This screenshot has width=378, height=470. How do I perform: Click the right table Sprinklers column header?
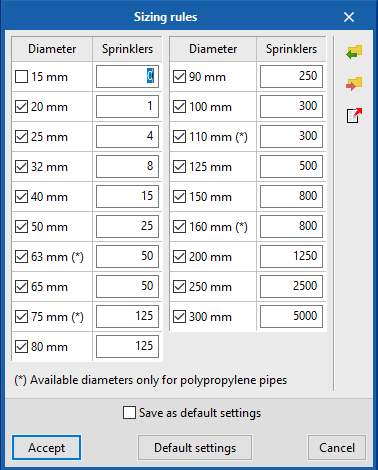(x=291, y=49)
